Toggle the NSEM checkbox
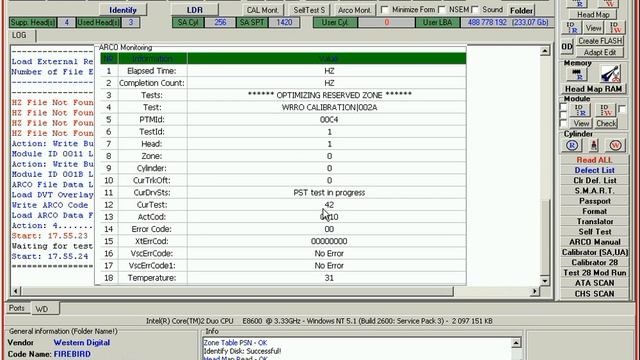This screenshot has height=360, width=640. pos(441,9)
